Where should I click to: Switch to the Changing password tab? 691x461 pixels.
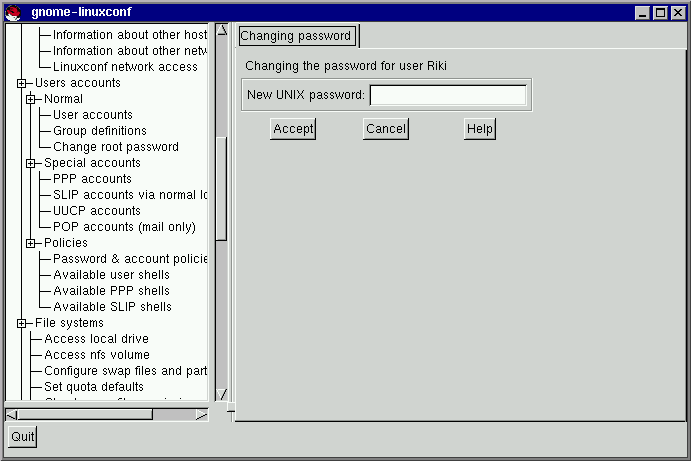(x=296, y=36)
